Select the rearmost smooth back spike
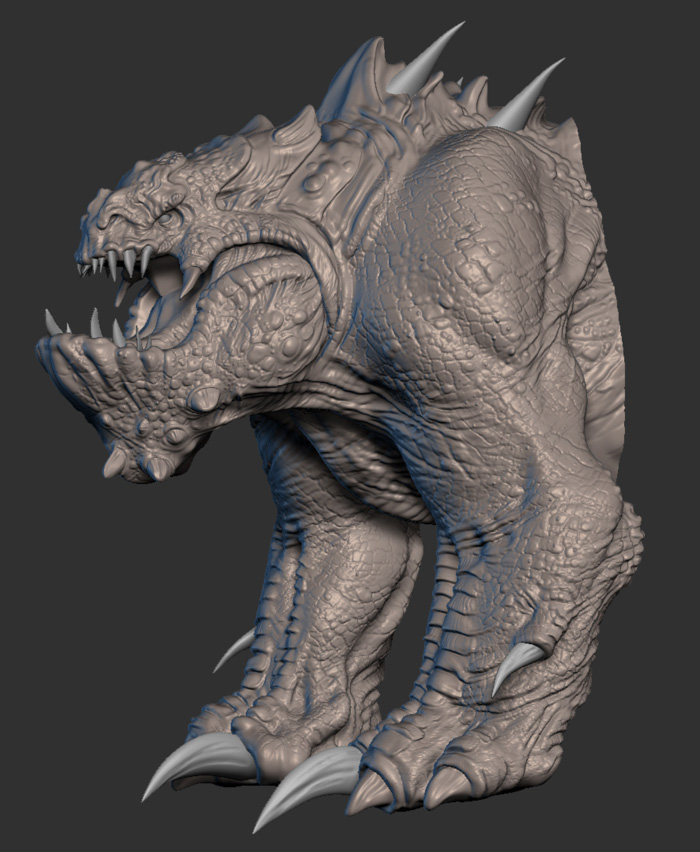This screenshot has height=852, width=700. tap(525, 95)
